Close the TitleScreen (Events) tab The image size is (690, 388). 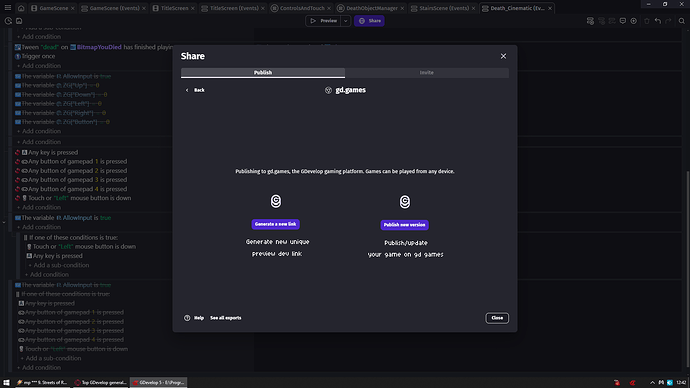[263, 8]
